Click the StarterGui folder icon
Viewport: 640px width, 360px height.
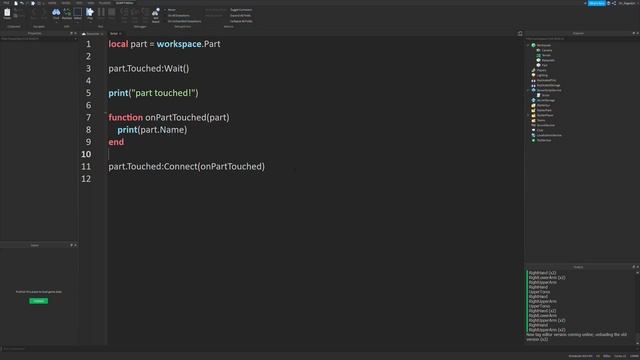pos(533,105)
